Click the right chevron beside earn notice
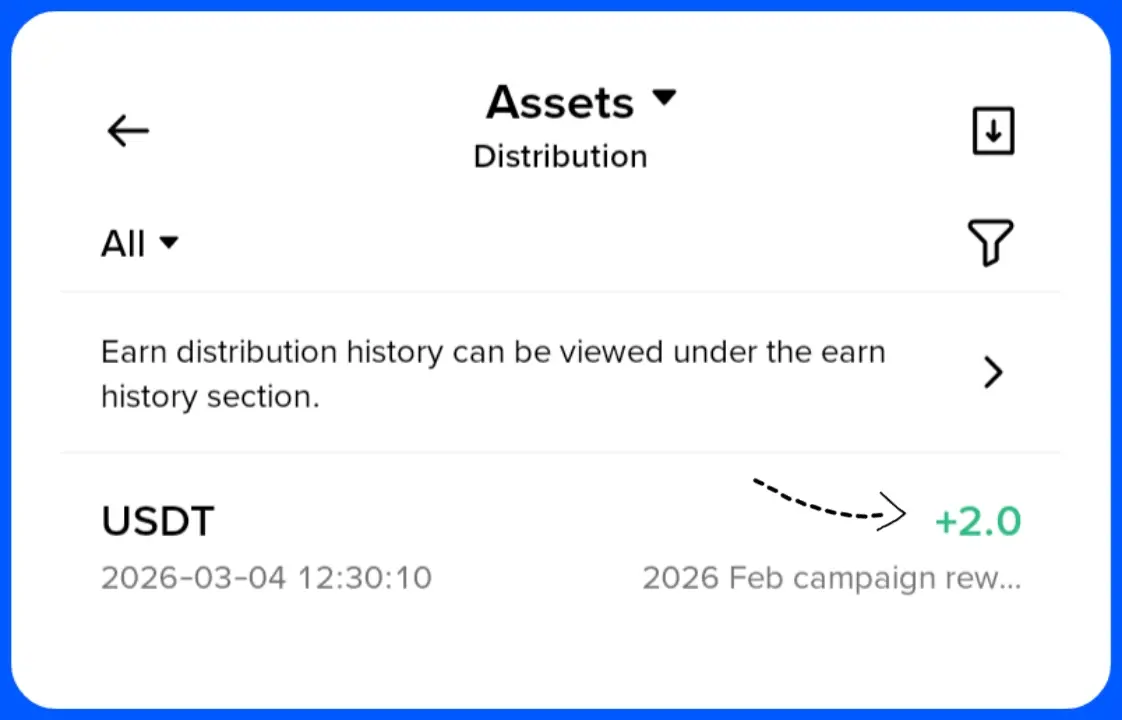 coord(992,373)
